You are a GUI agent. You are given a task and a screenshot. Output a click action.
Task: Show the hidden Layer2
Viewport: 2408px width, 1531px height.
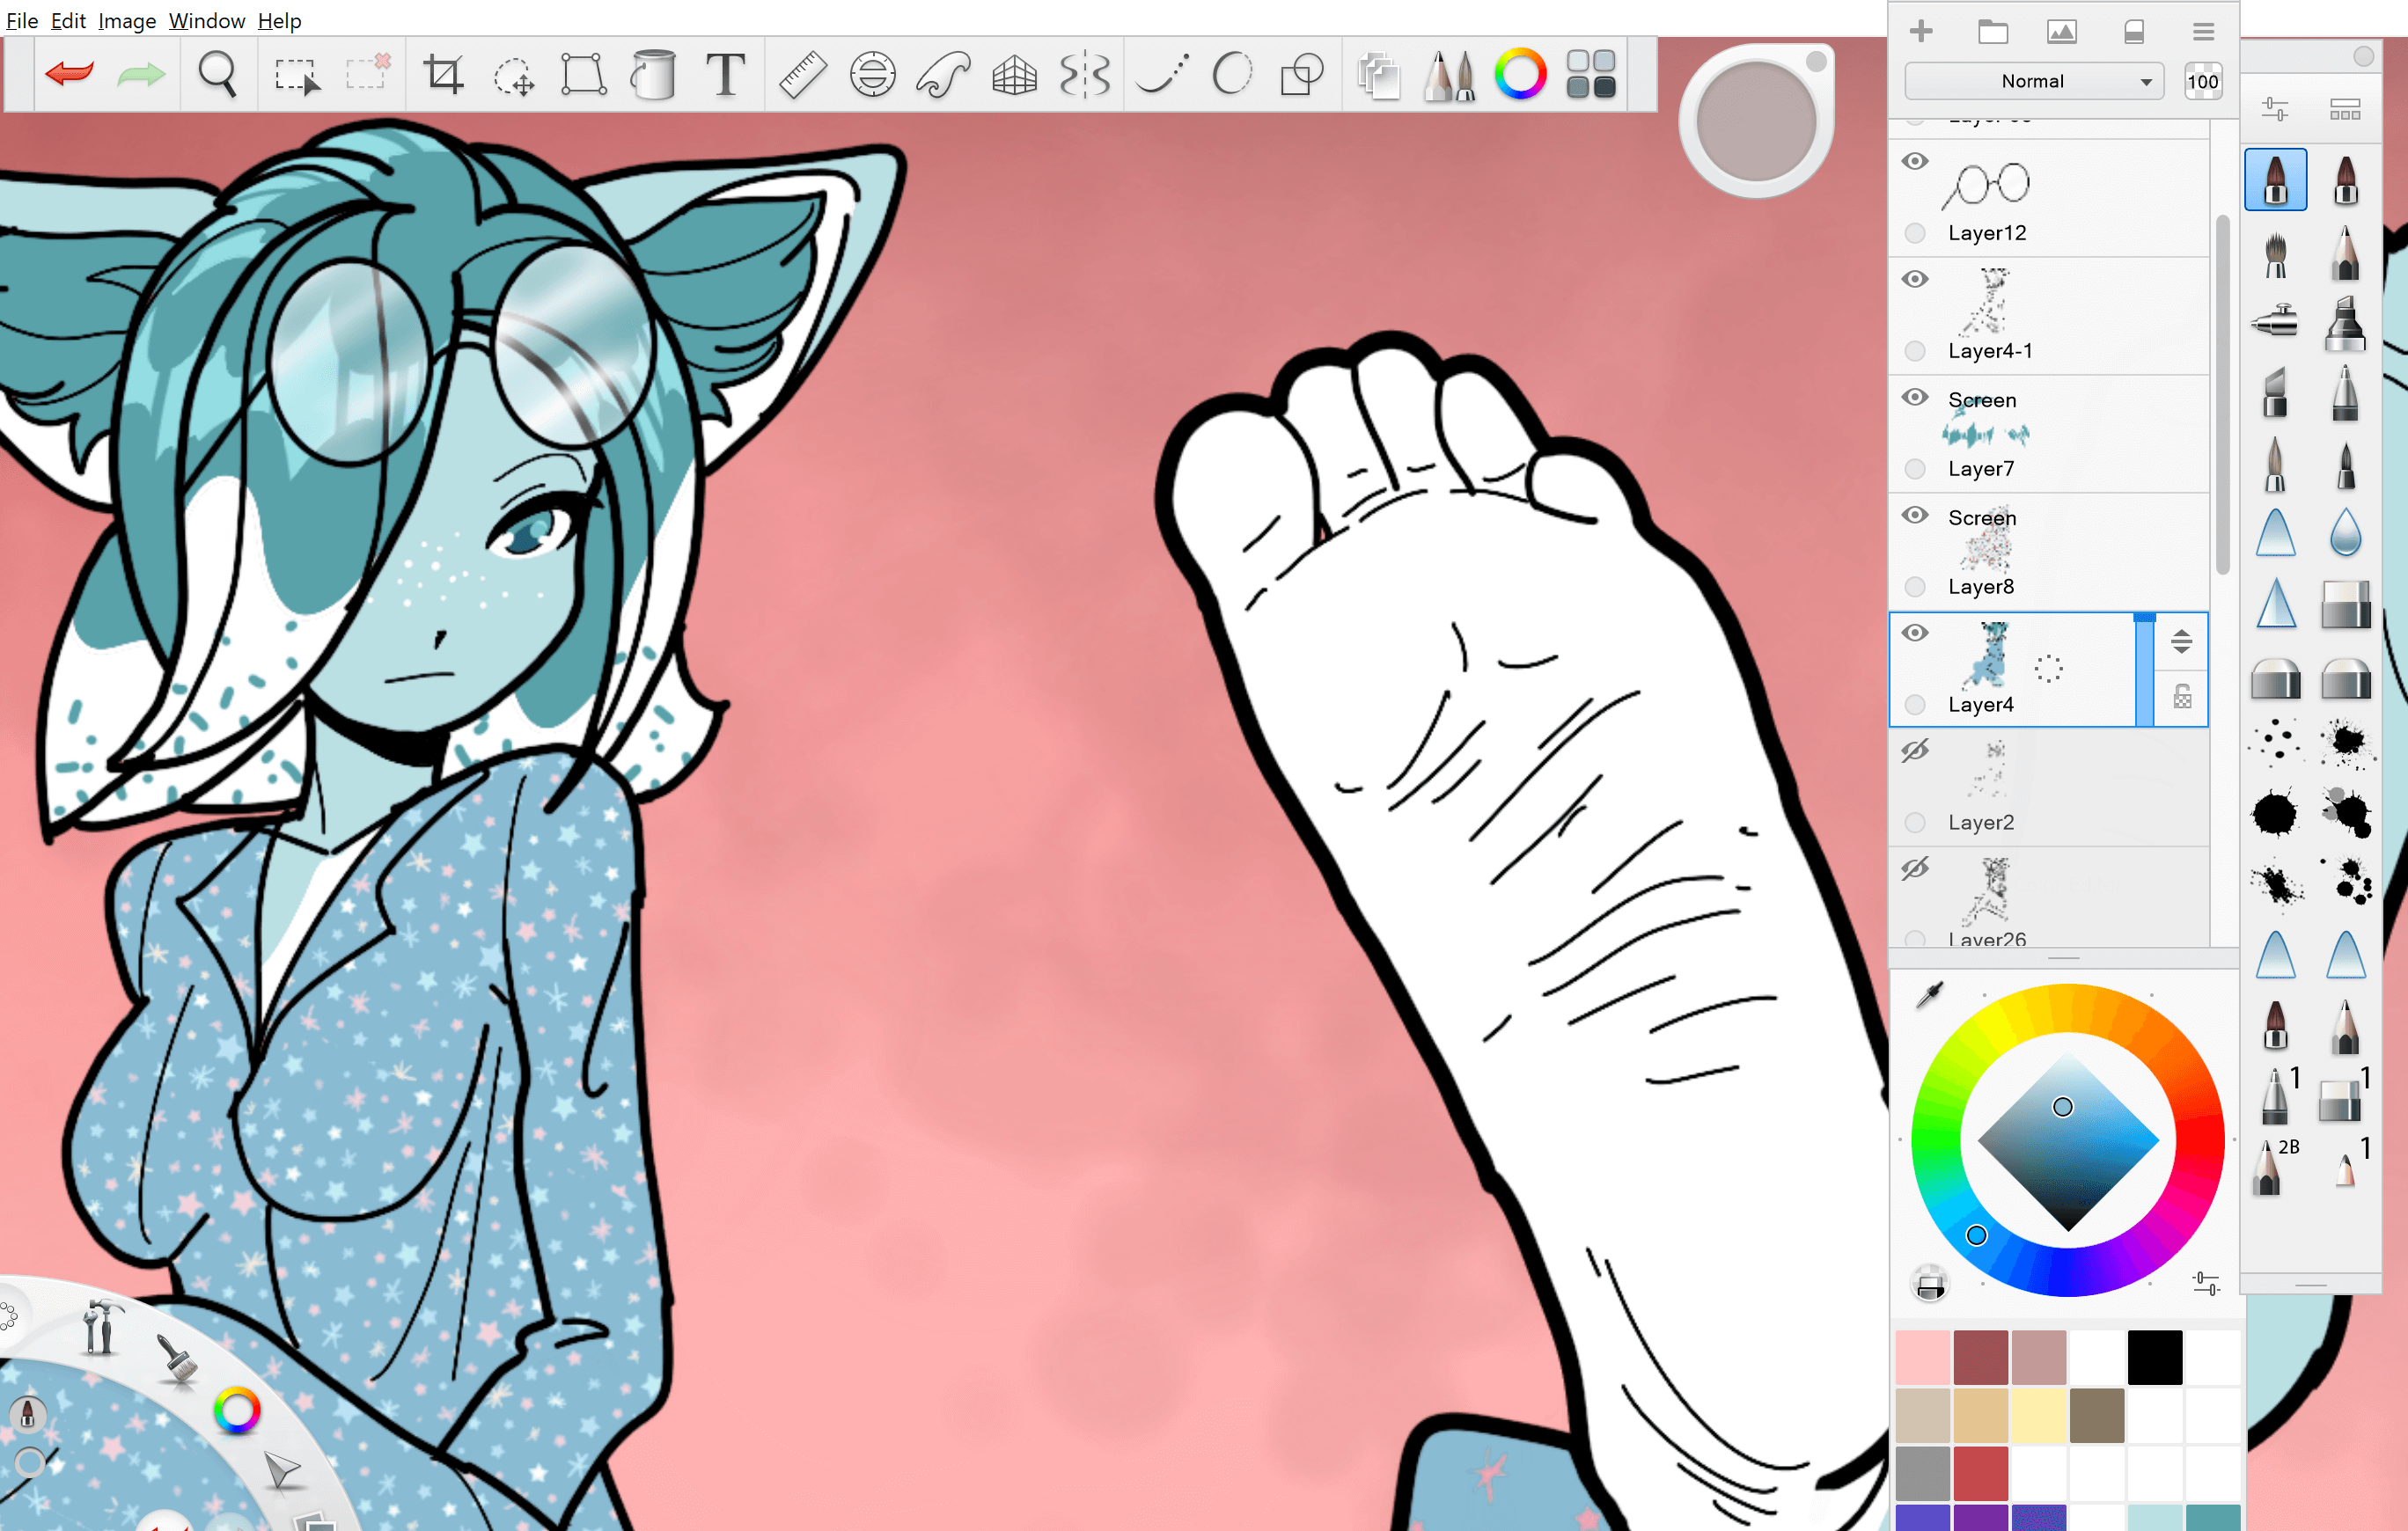tap(1915, 751)
